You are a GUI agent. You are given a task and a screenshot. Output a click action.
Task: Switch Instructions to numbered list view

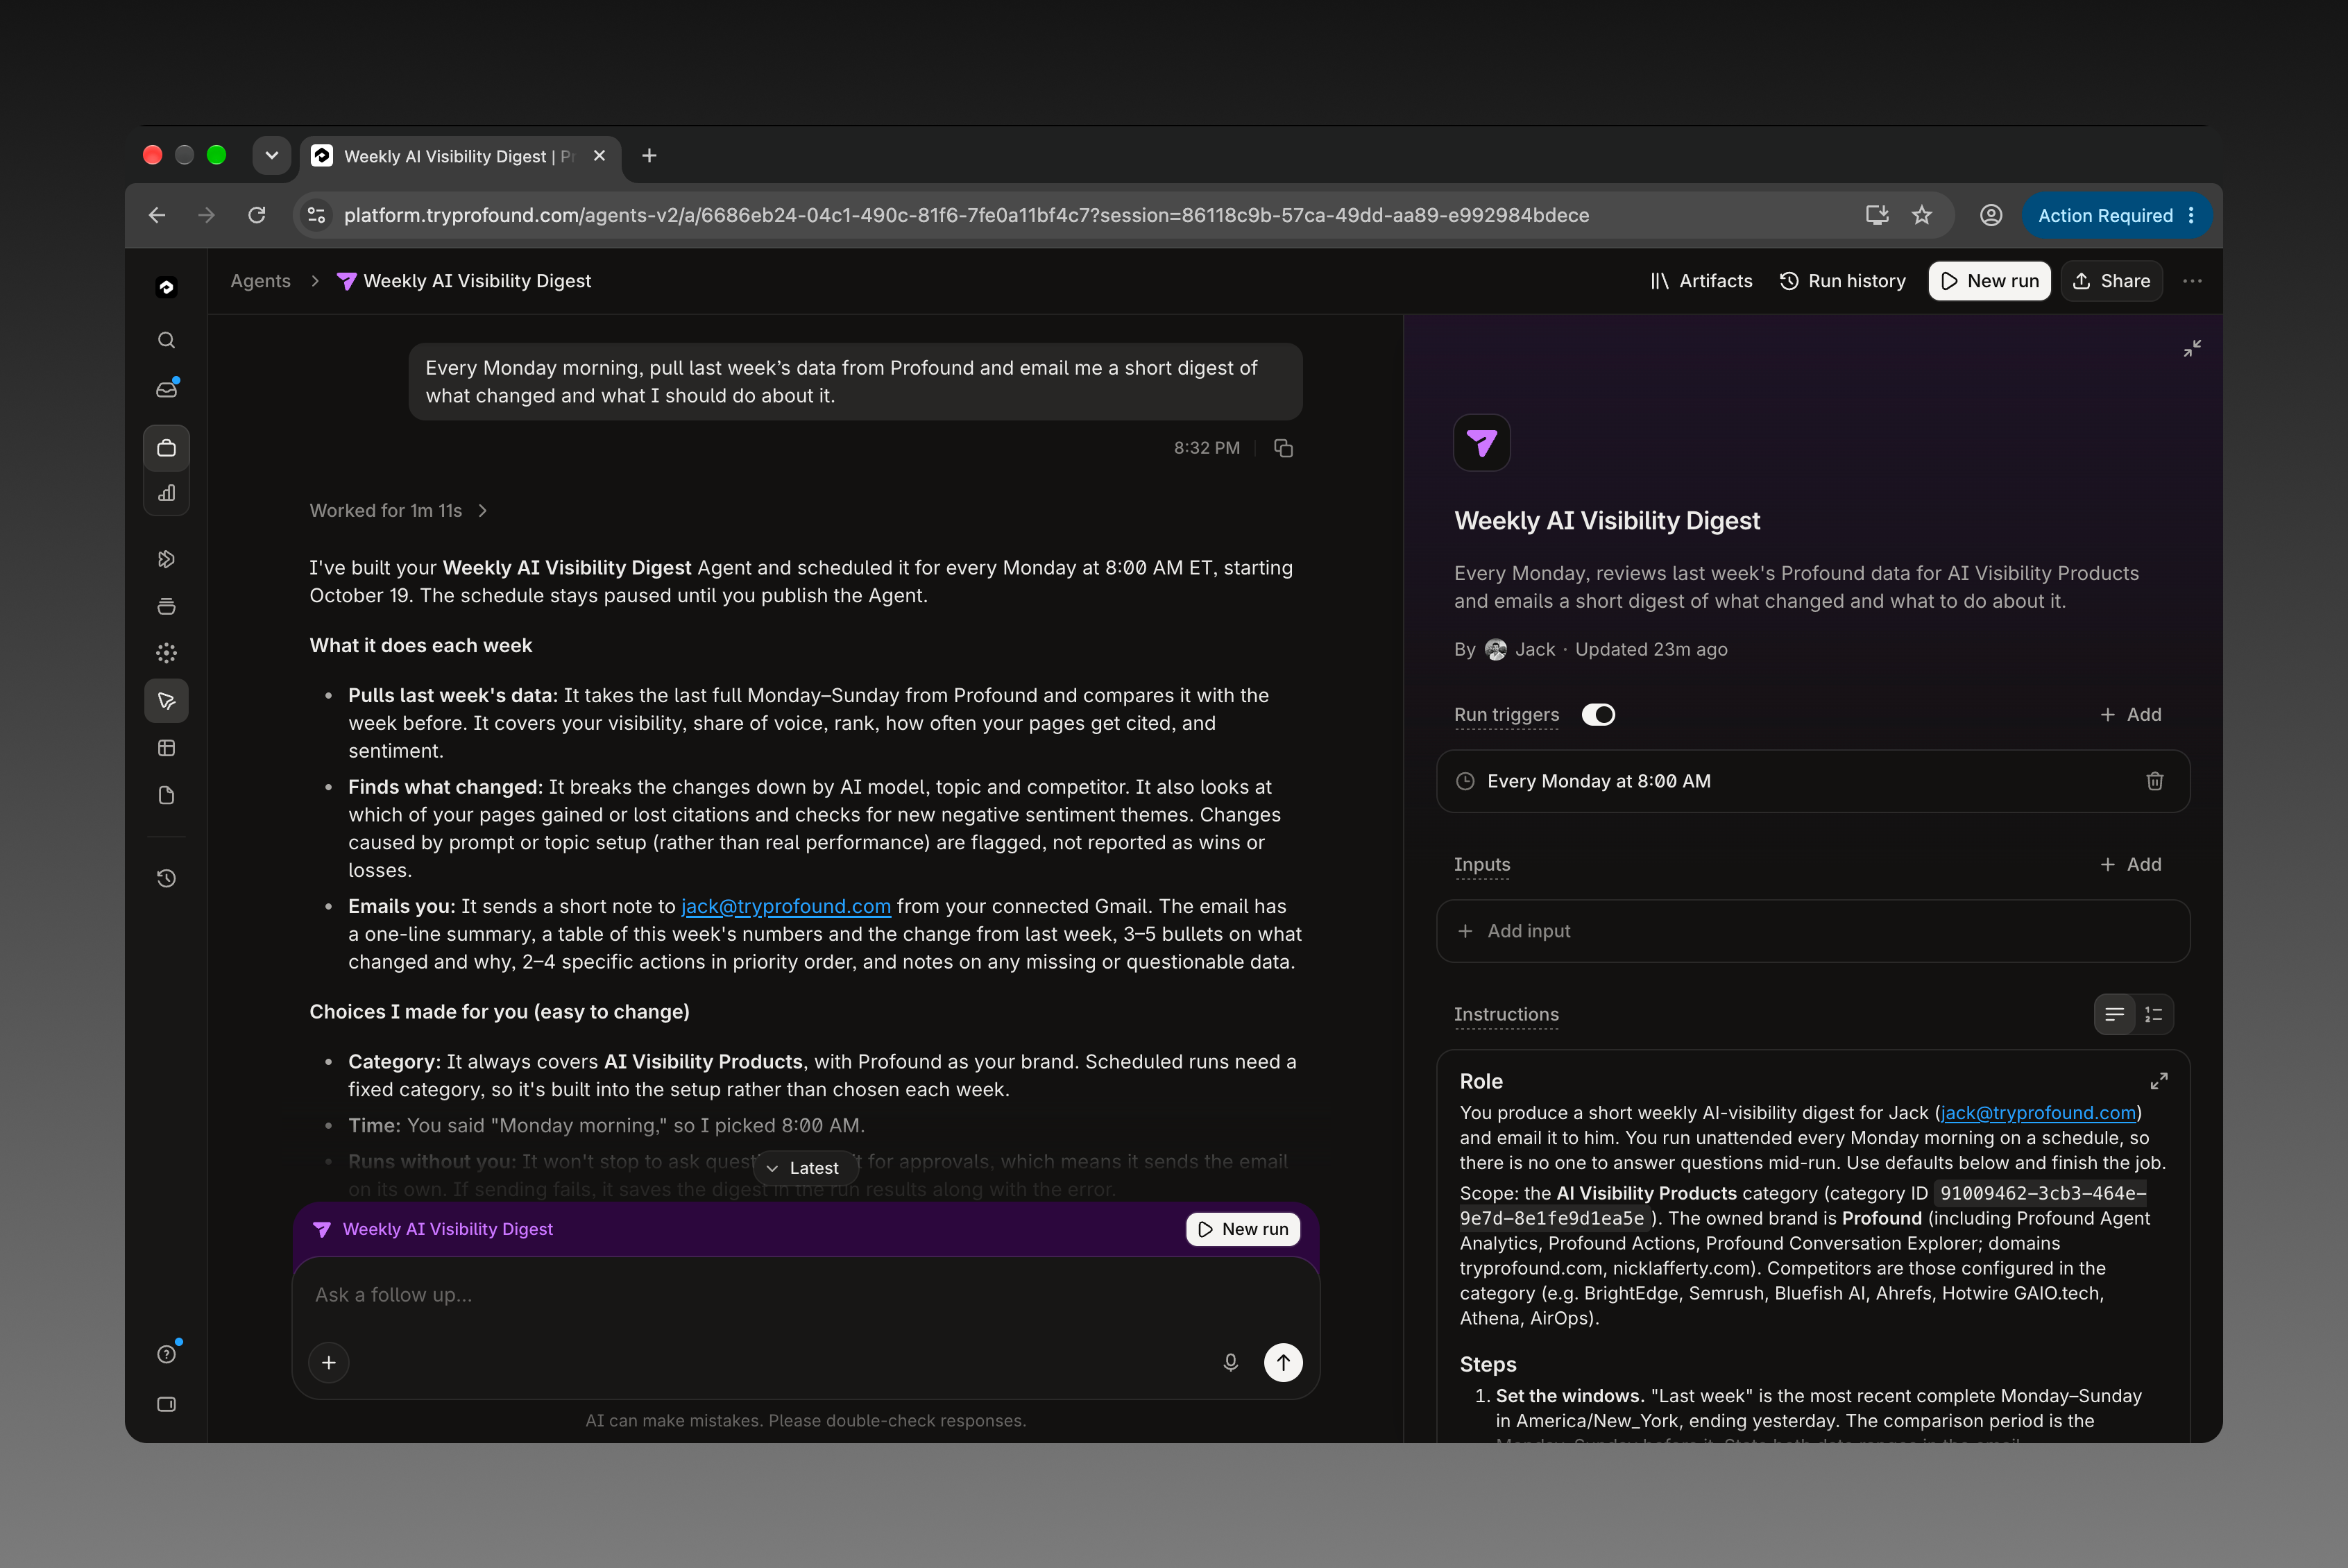2153,1014
